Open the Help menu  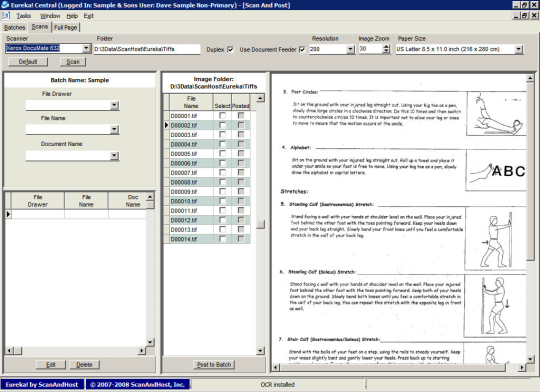(72, 16)
